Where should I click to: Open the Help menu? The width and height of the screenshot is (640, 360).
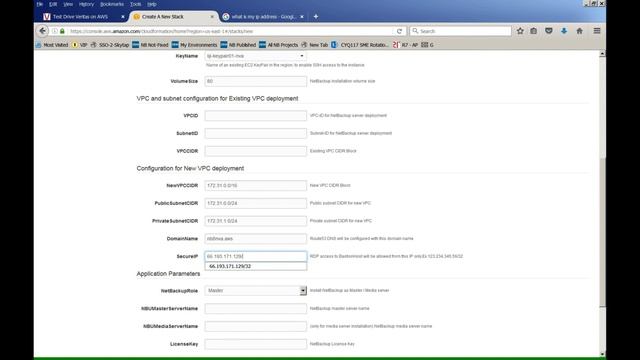pyautogui.click(x=152, y=4)
